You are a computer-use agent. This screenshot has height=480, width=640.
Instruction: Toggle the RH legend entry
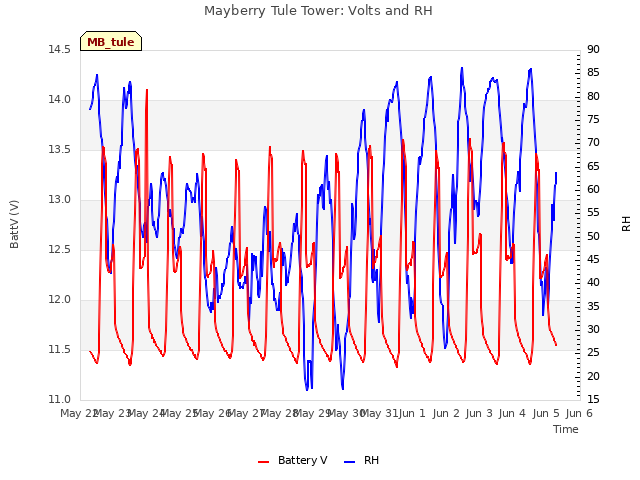click(362, 460)
